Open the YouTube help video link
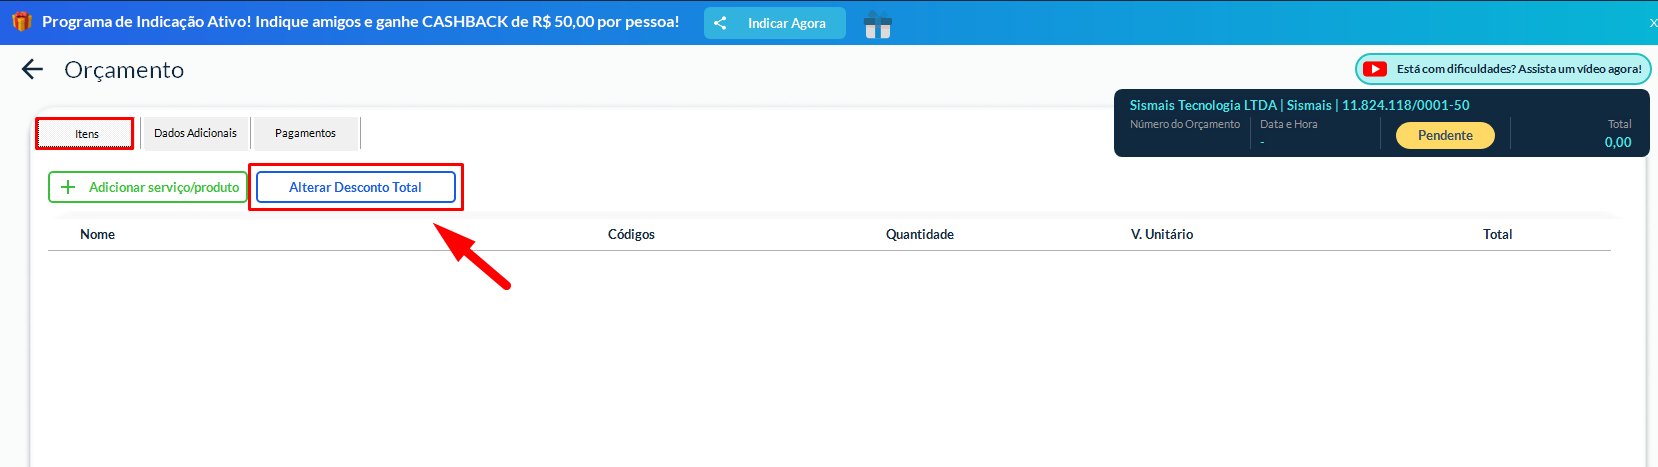1658x467 pixels. click(x=1503, y=69)
